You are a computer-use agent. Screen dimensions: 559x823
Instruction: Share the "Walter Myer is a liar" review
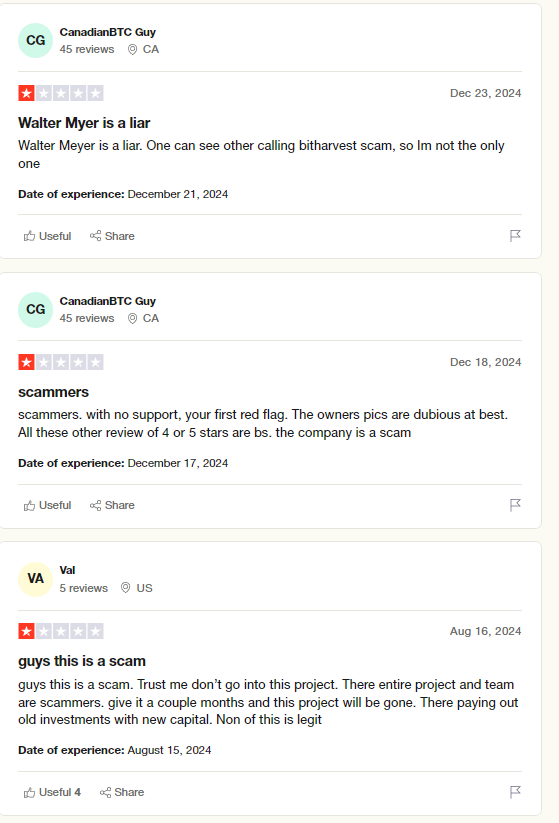pyautogui.click(x=112, y=236)
